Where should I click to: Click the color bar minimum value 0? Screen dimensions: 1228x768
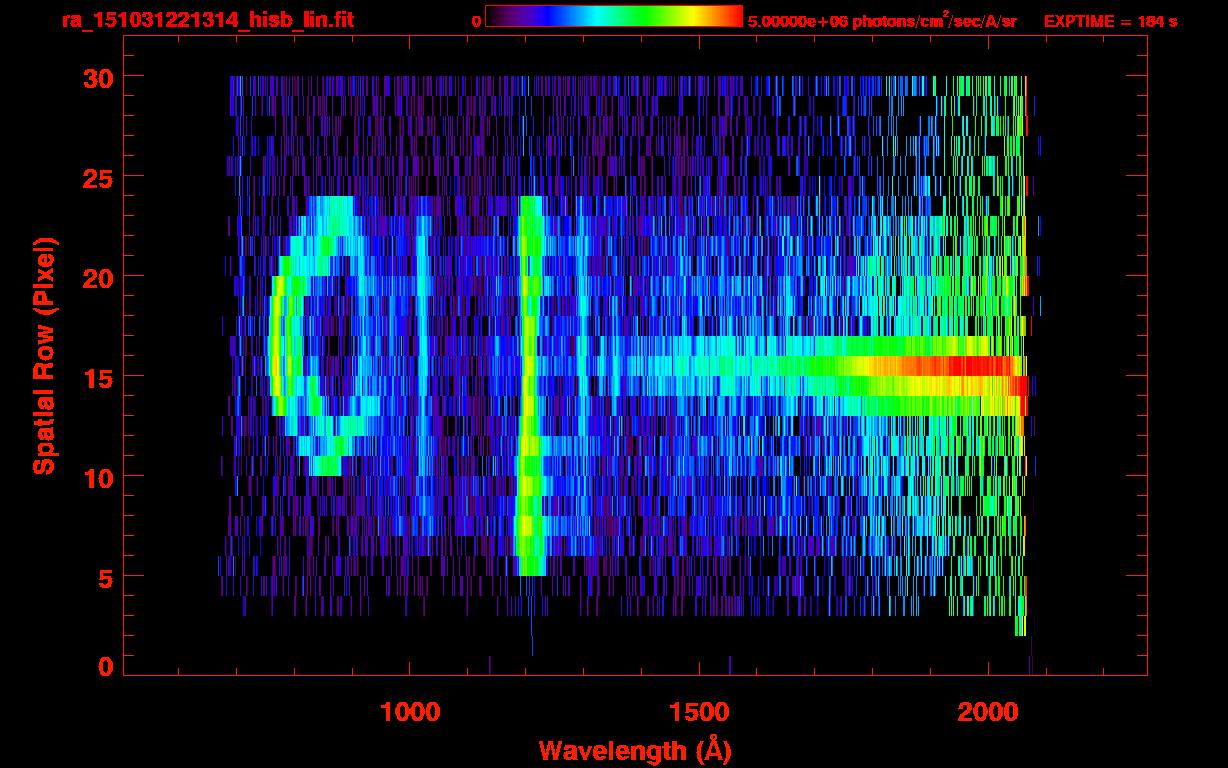pyautogui.click(x=476, y=21)
